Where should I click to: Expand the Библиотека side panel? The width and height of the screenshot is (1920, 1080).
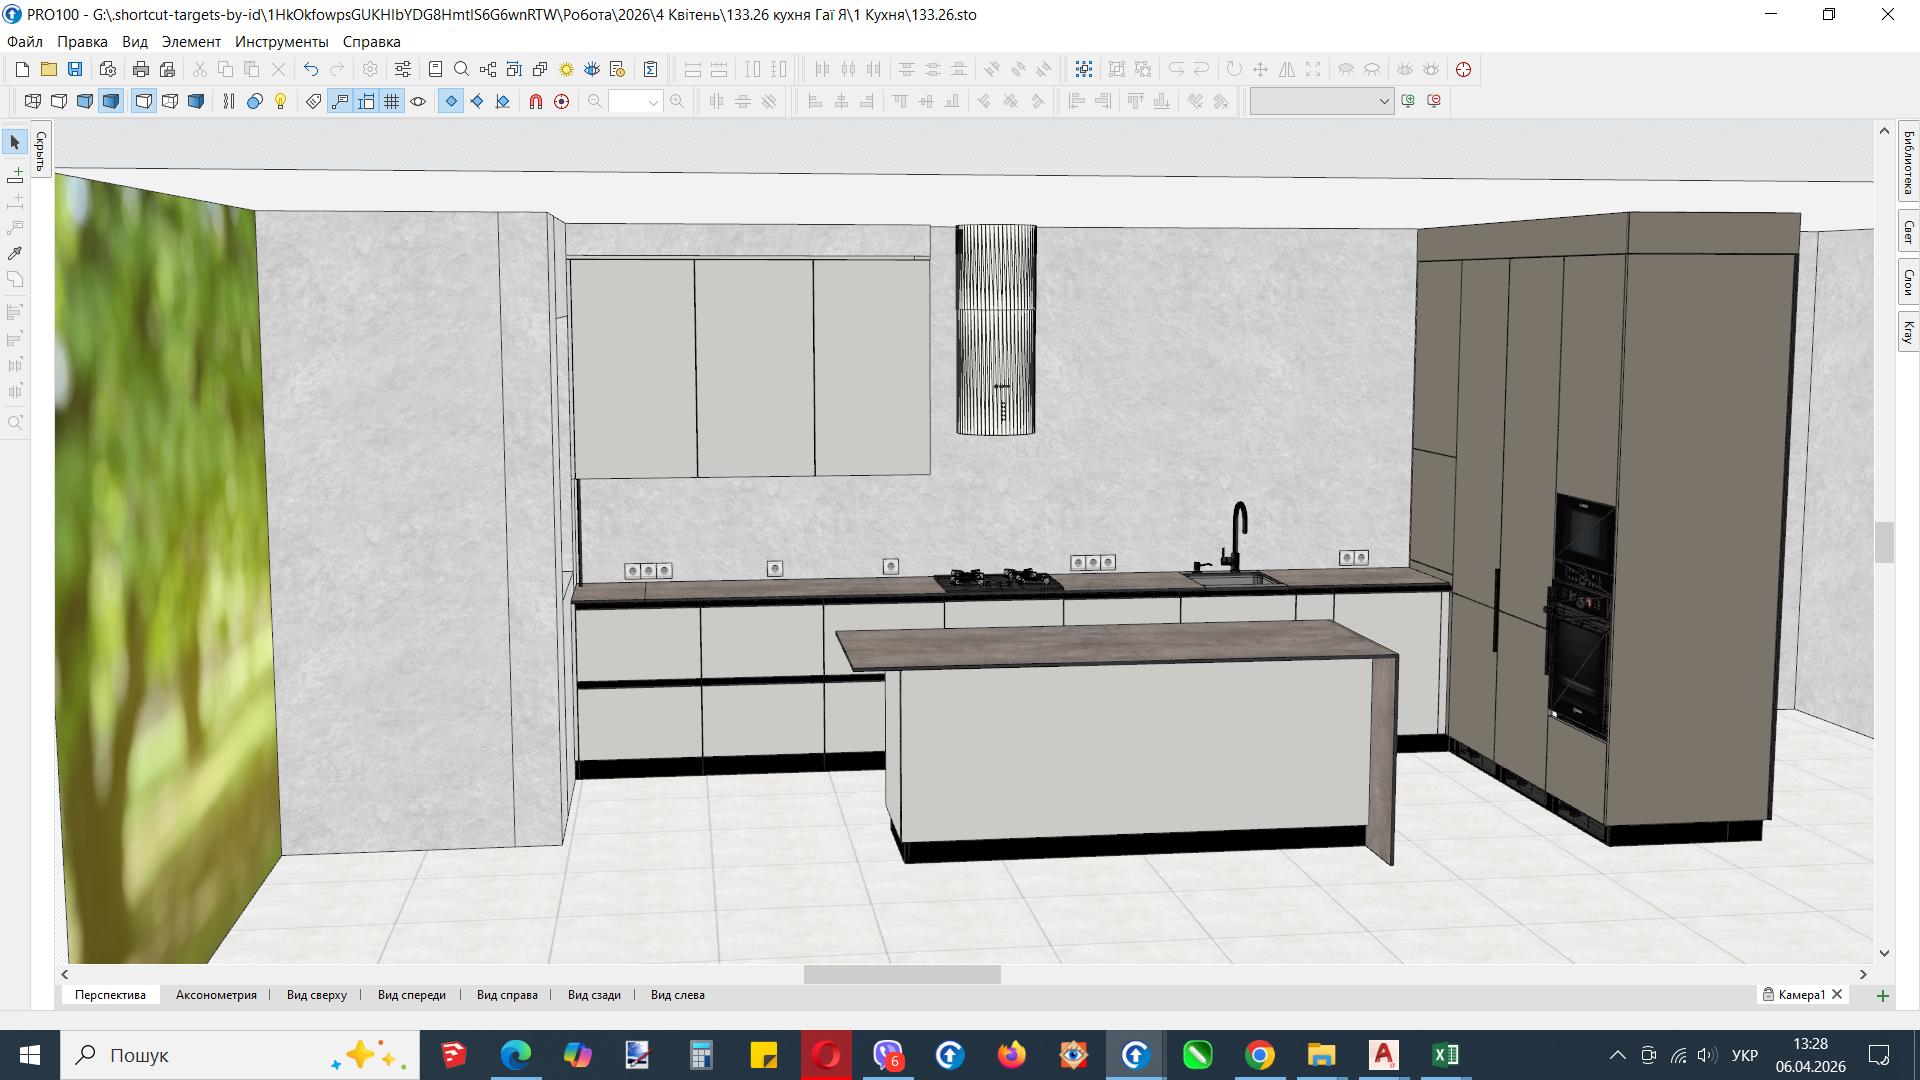click(1908, 161)
